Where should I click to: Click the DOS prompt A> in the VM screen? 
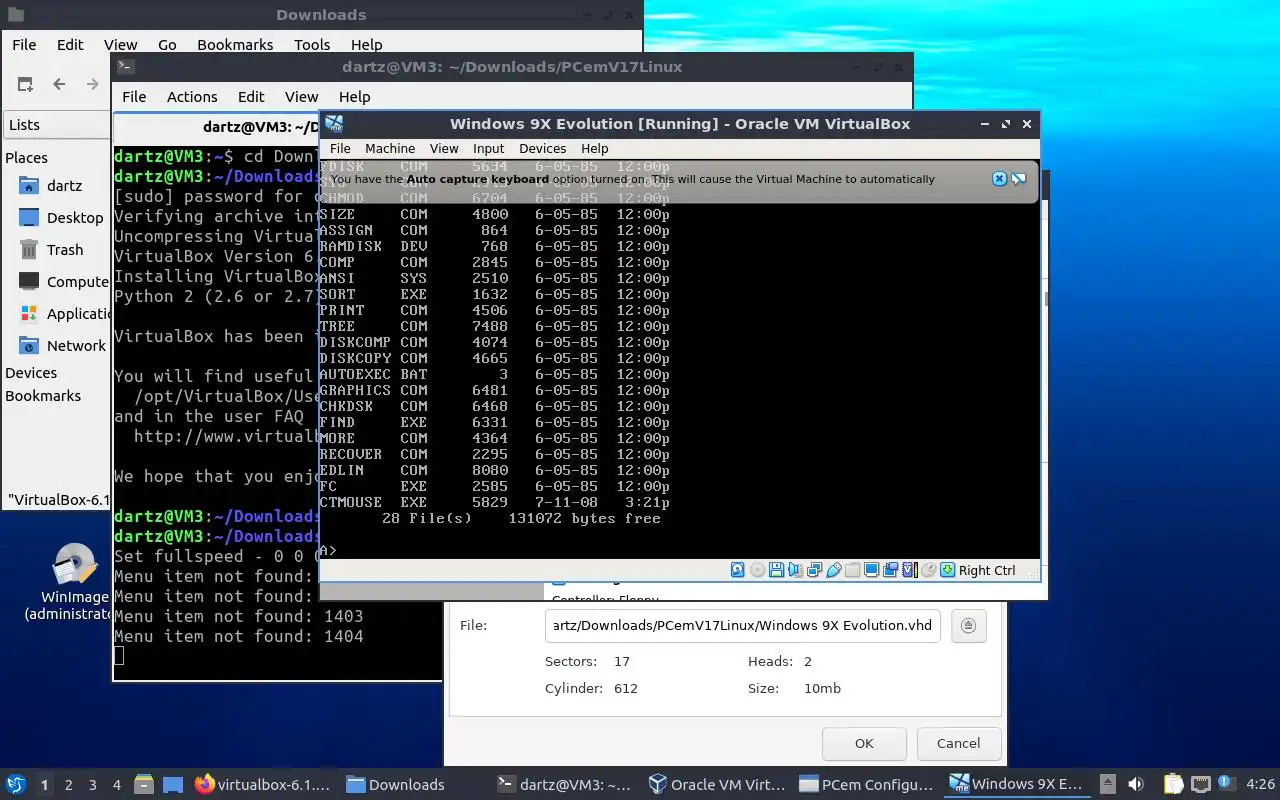[327, 550]
